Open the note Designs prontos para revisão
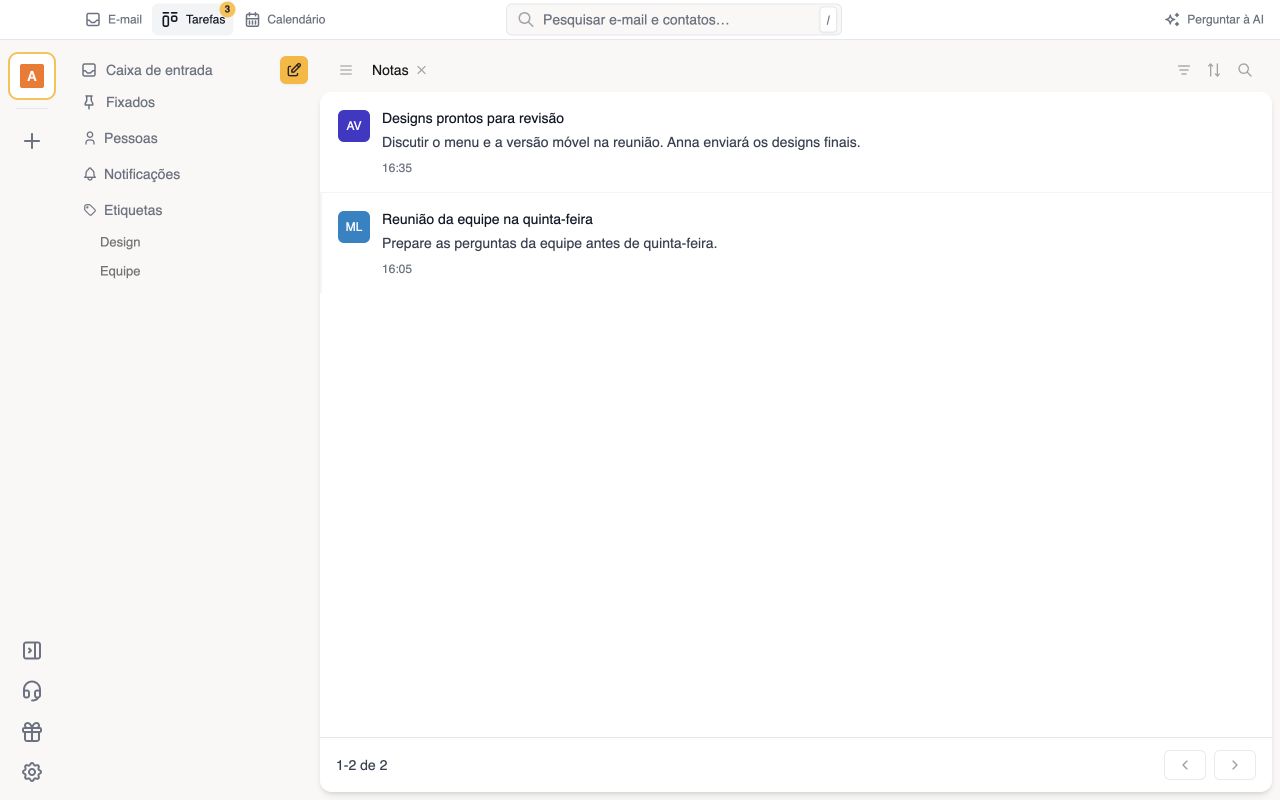The width and height of the screenshot is (1280, 800). click(796, 142)
